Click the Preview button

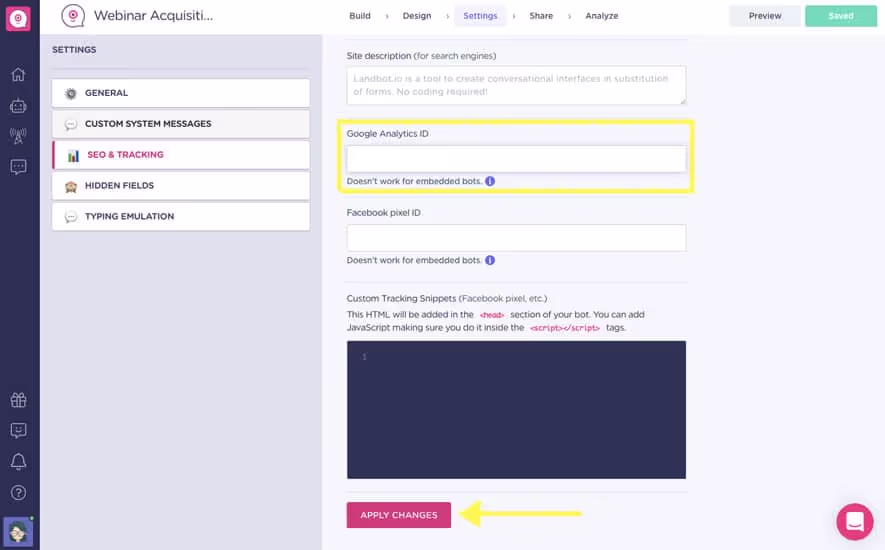tap(765, 16)
